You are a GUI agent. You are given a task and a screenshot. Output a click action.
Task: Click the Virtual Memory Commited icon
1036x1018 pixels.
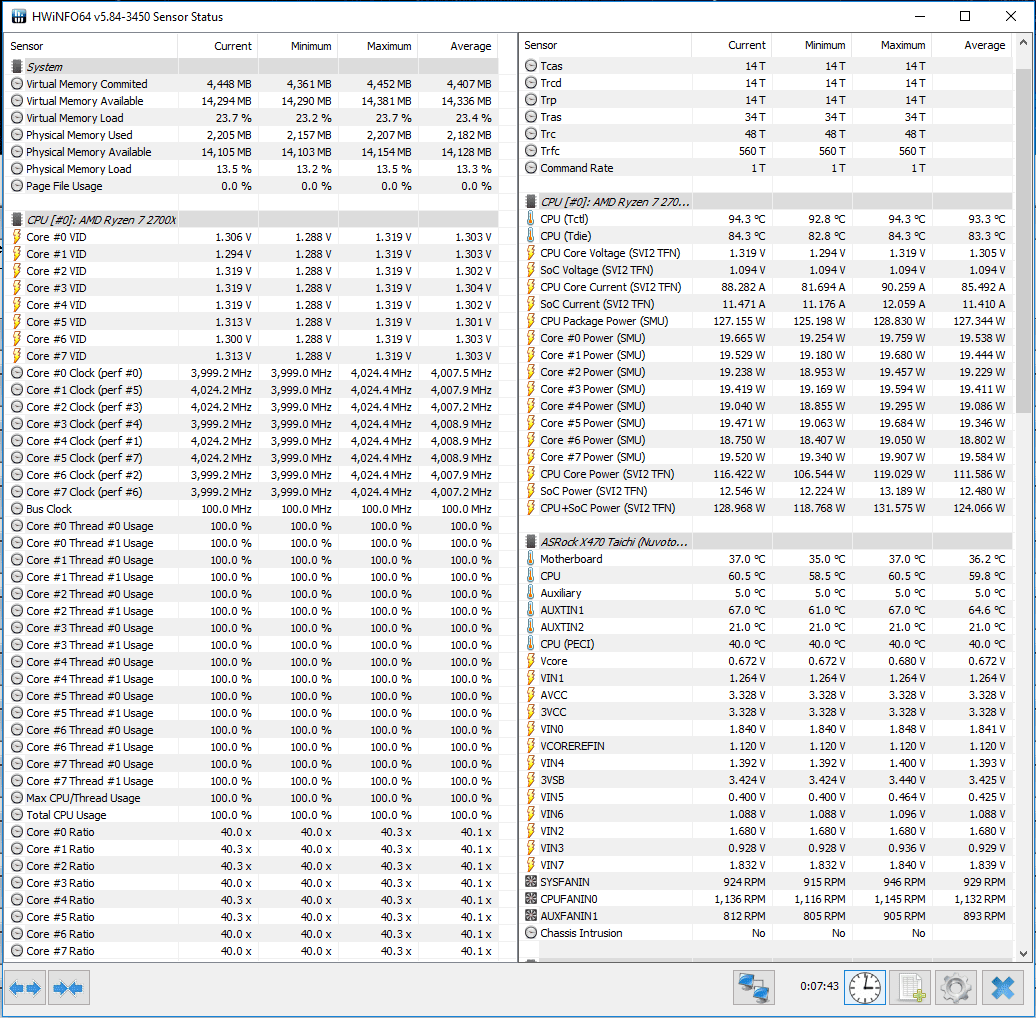click(17, 84)
